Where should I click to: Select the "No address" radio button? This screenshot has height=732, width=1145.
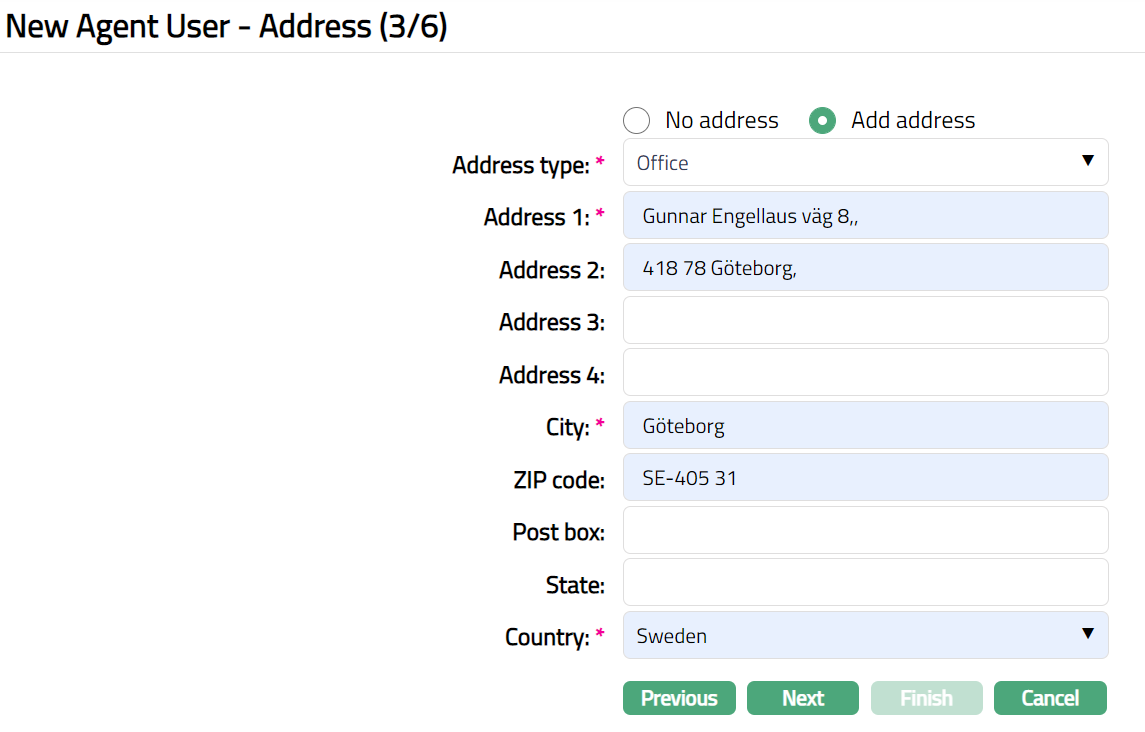tap(637, 121)
